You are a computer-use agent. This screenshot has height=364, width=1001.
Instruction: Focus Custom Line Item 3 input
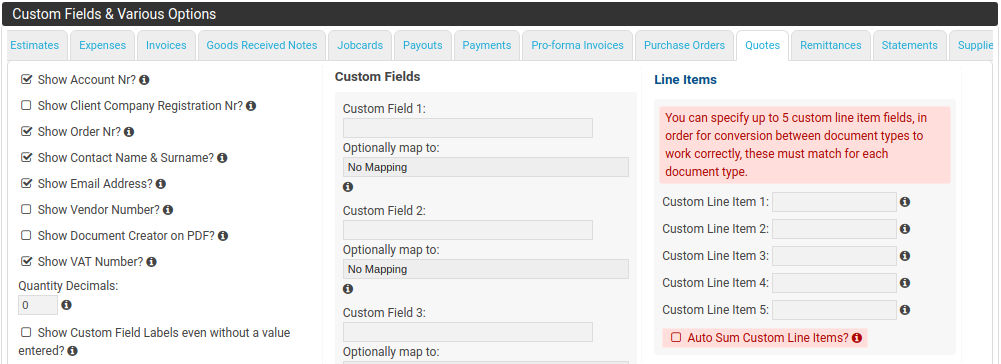point(834,255)
